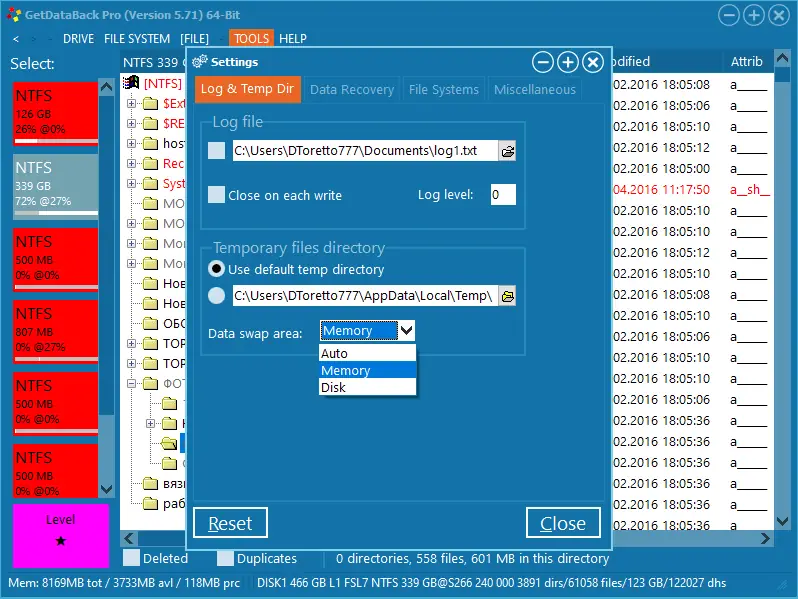Click the Attrib column header

coord(746,62)
